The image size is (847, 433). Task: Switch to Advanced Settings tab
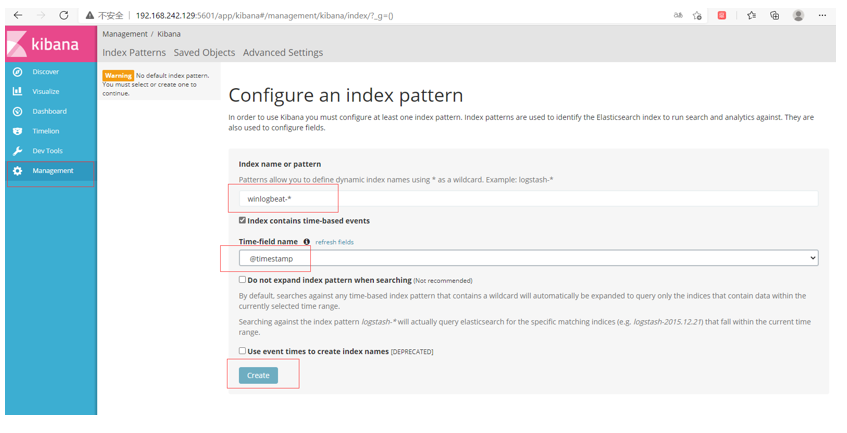(x=283, y=52)
